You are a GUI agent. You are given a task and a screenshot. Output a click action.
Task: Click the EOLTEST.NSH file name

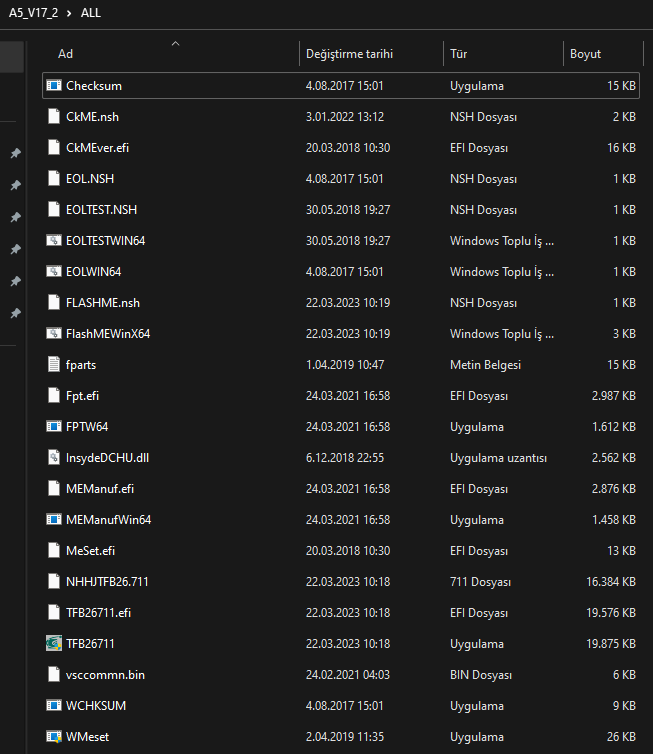point(101,210)
